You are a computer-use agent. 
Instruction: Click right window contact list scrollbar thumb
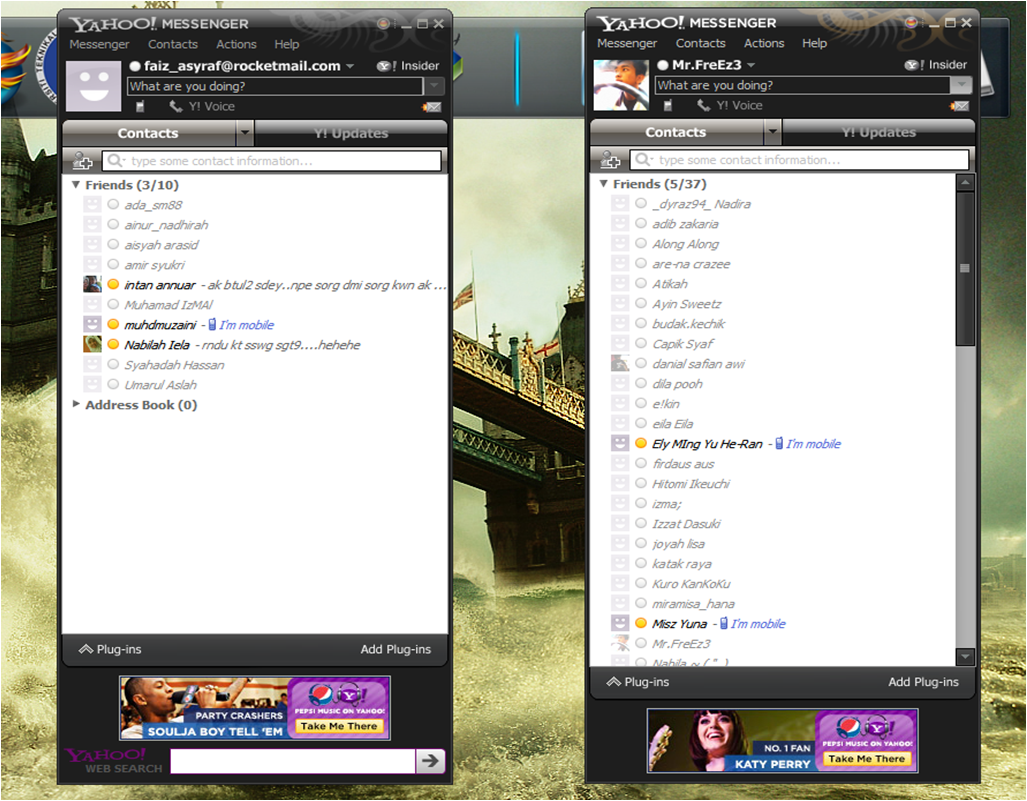tap(965, 269)
